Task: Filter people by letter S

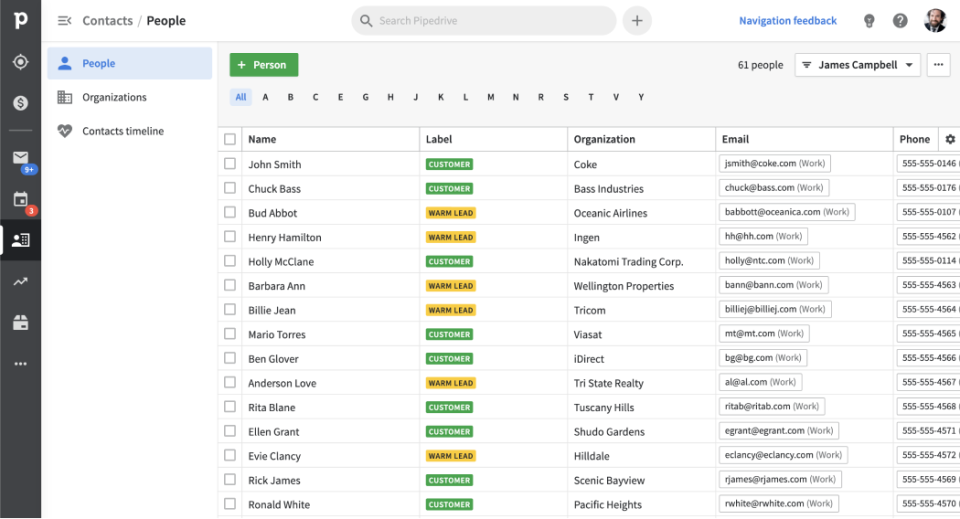Action: tap(566, 97)
